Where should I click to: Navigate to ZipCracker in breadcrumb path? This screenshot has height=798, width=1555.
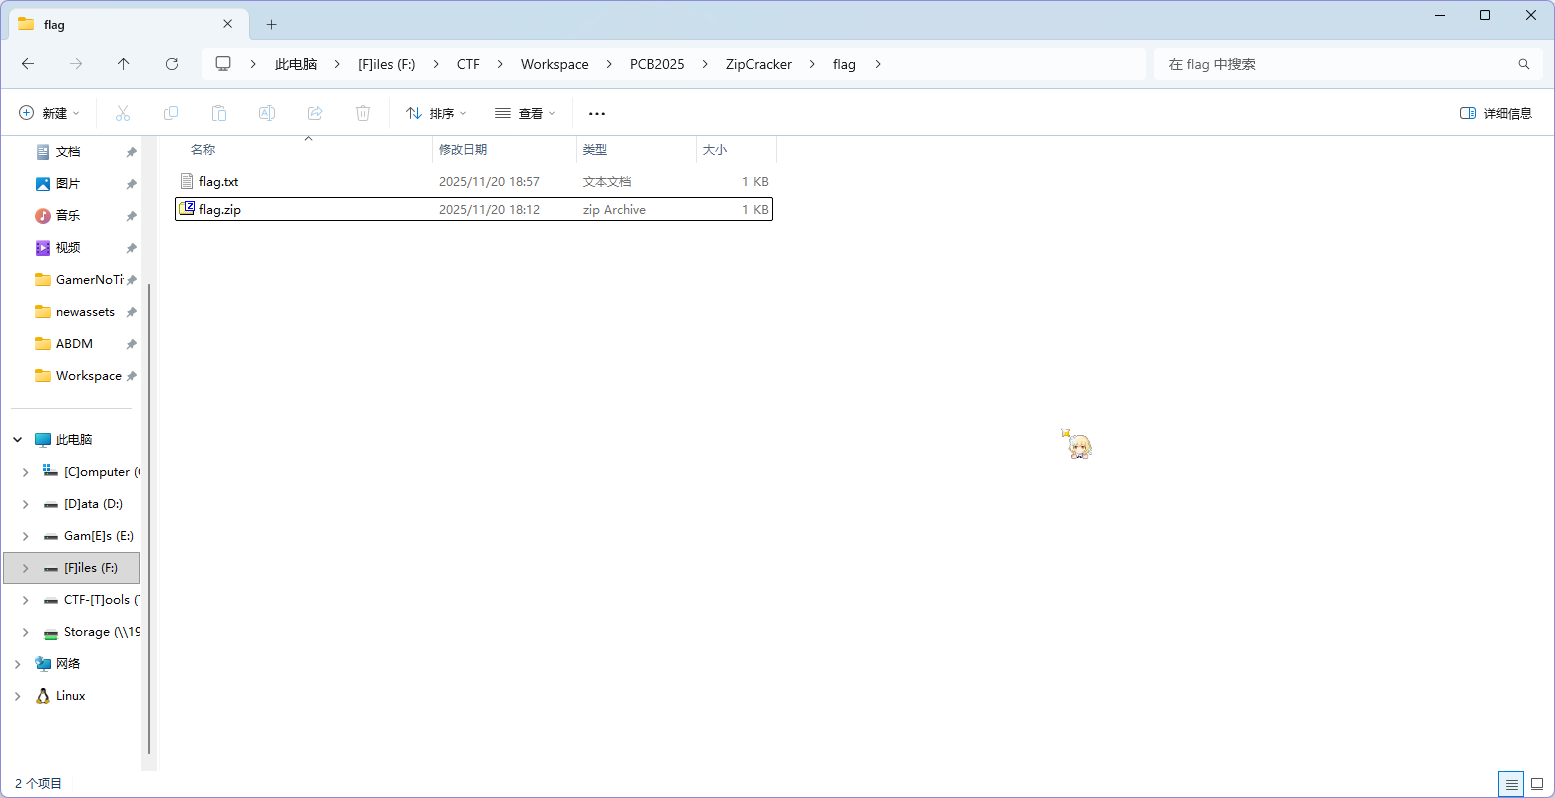click(x=758, y=64)
